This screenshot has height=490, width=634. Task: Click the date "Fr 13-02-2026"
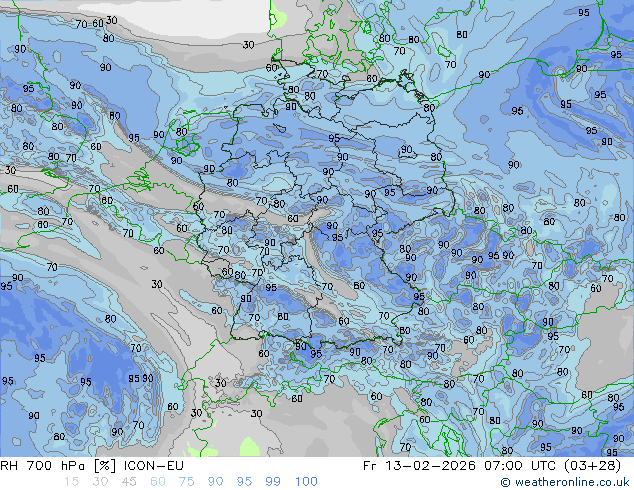pos(419,466)
